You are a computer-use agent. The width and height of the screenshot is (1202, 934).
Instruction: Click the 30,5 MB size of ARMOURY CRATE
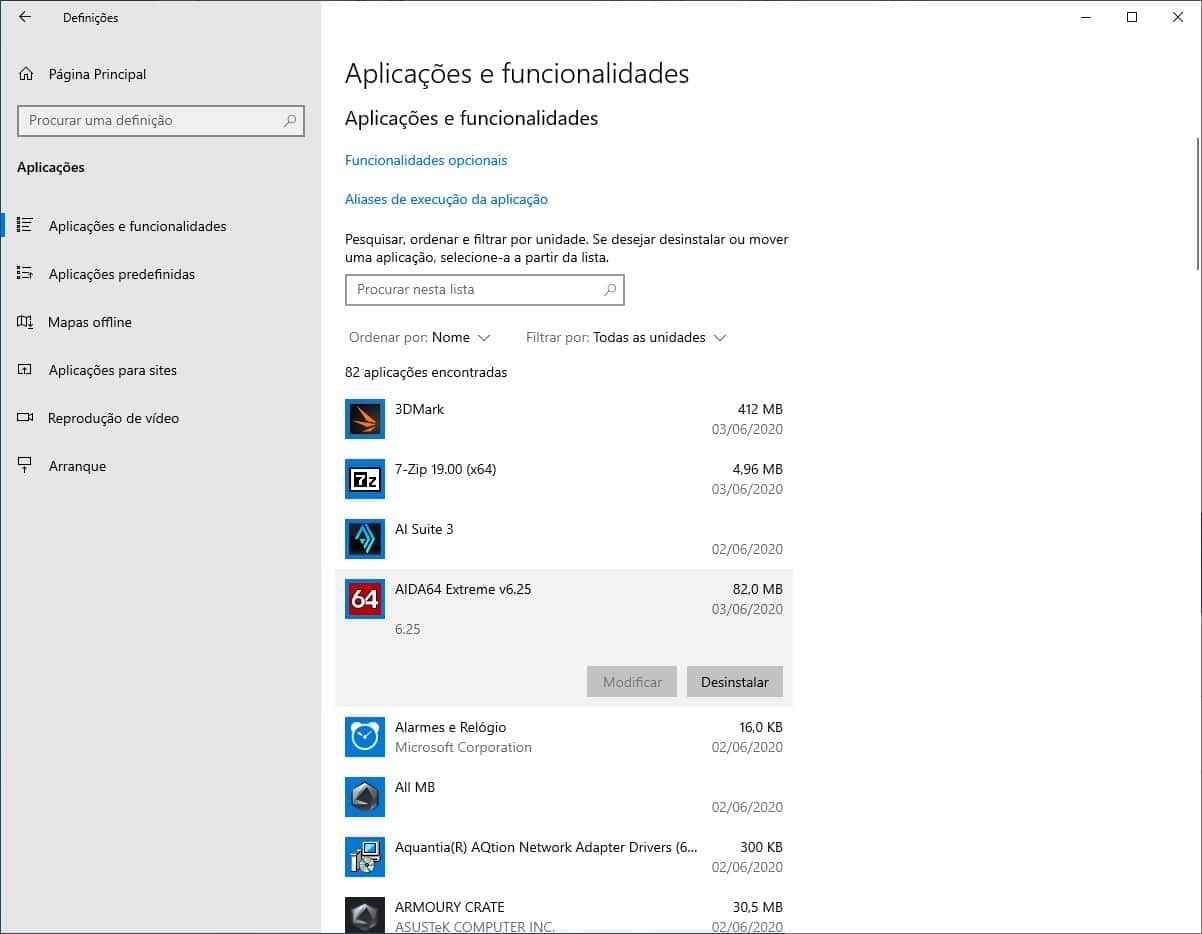tap(757, 907)
